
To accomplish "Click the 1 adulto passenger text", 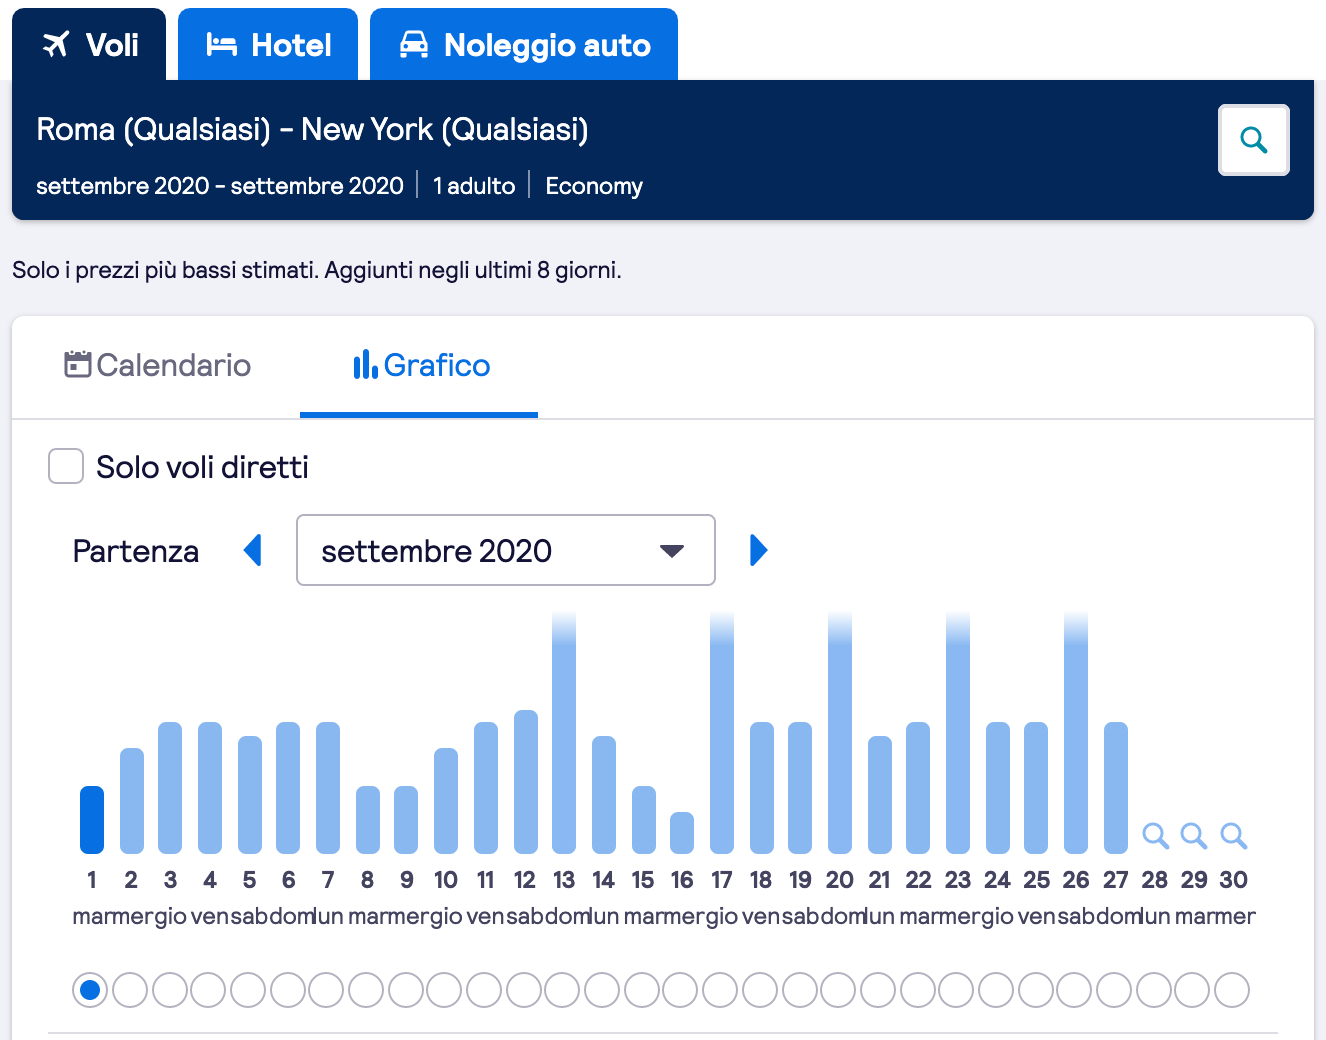I will (474, 186).
